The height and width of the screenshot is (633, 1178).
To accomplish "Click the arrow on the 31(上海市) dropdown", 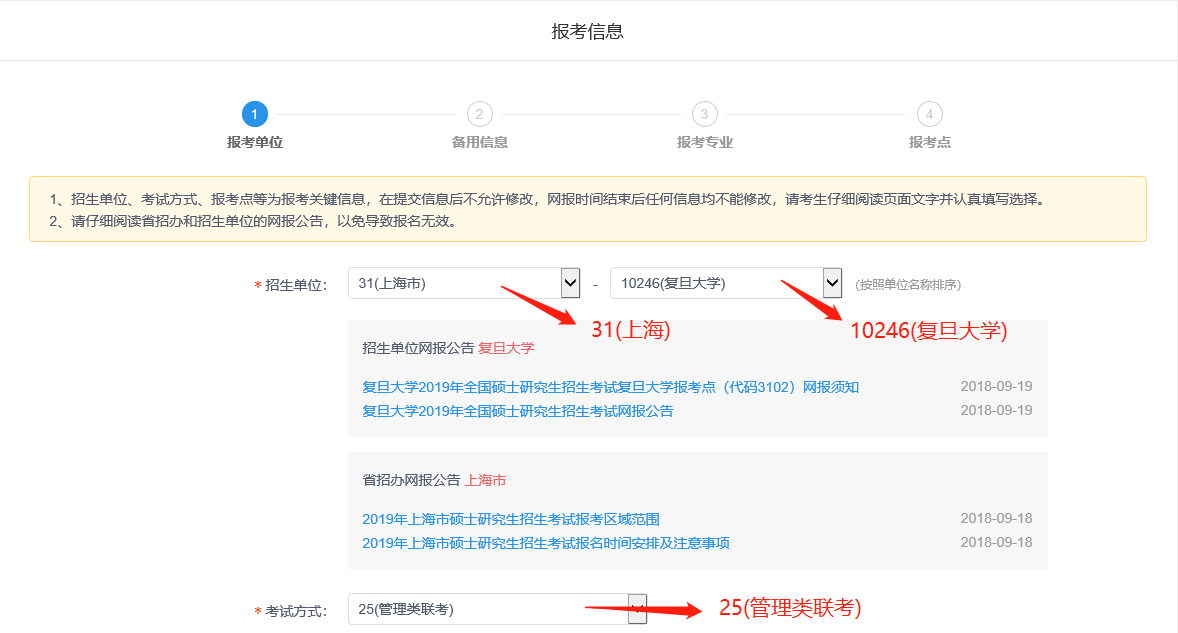I will (x=570, y=283).
